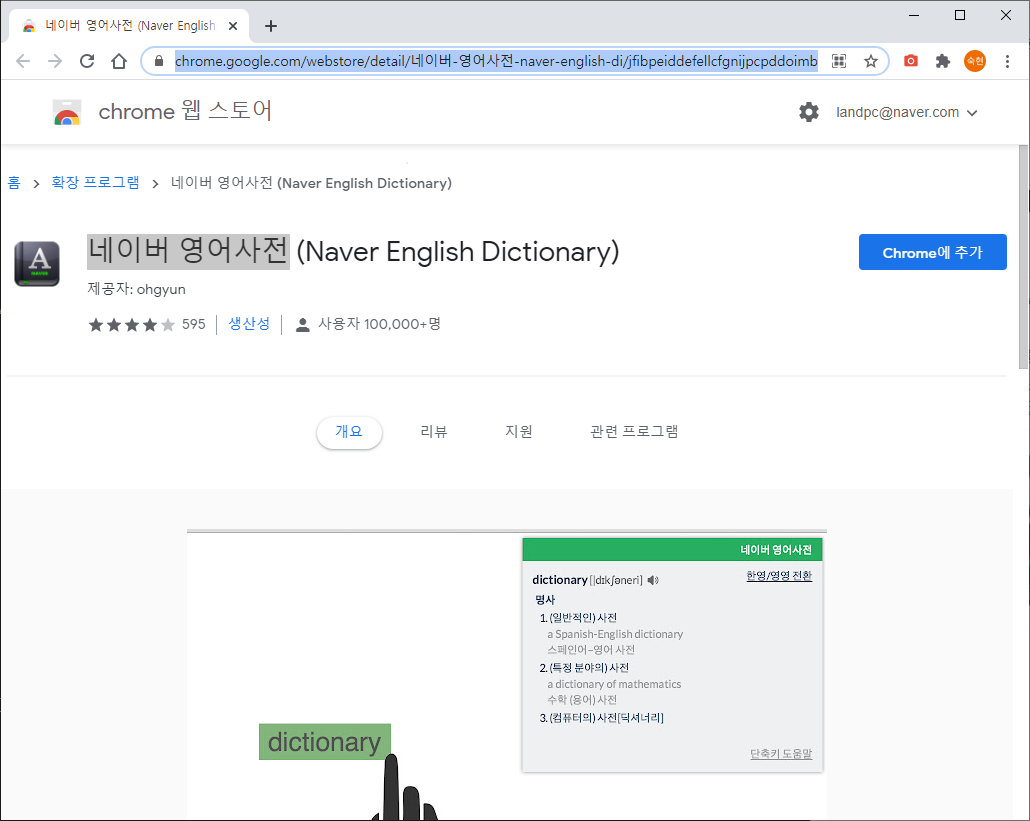Go back with the browser back arrow
The image size is (1030, 821).
pos(23,61)
